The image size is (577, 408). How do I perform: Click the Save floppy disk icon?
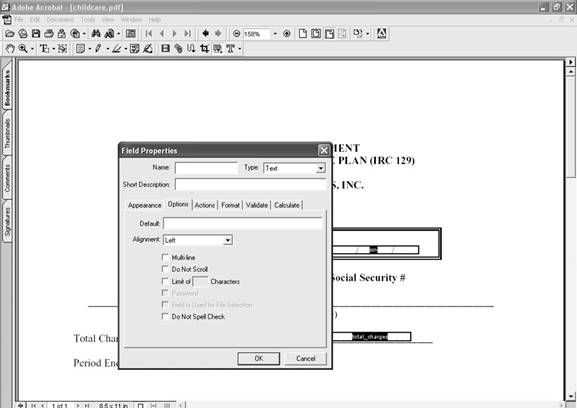click(x=36, y=34)
